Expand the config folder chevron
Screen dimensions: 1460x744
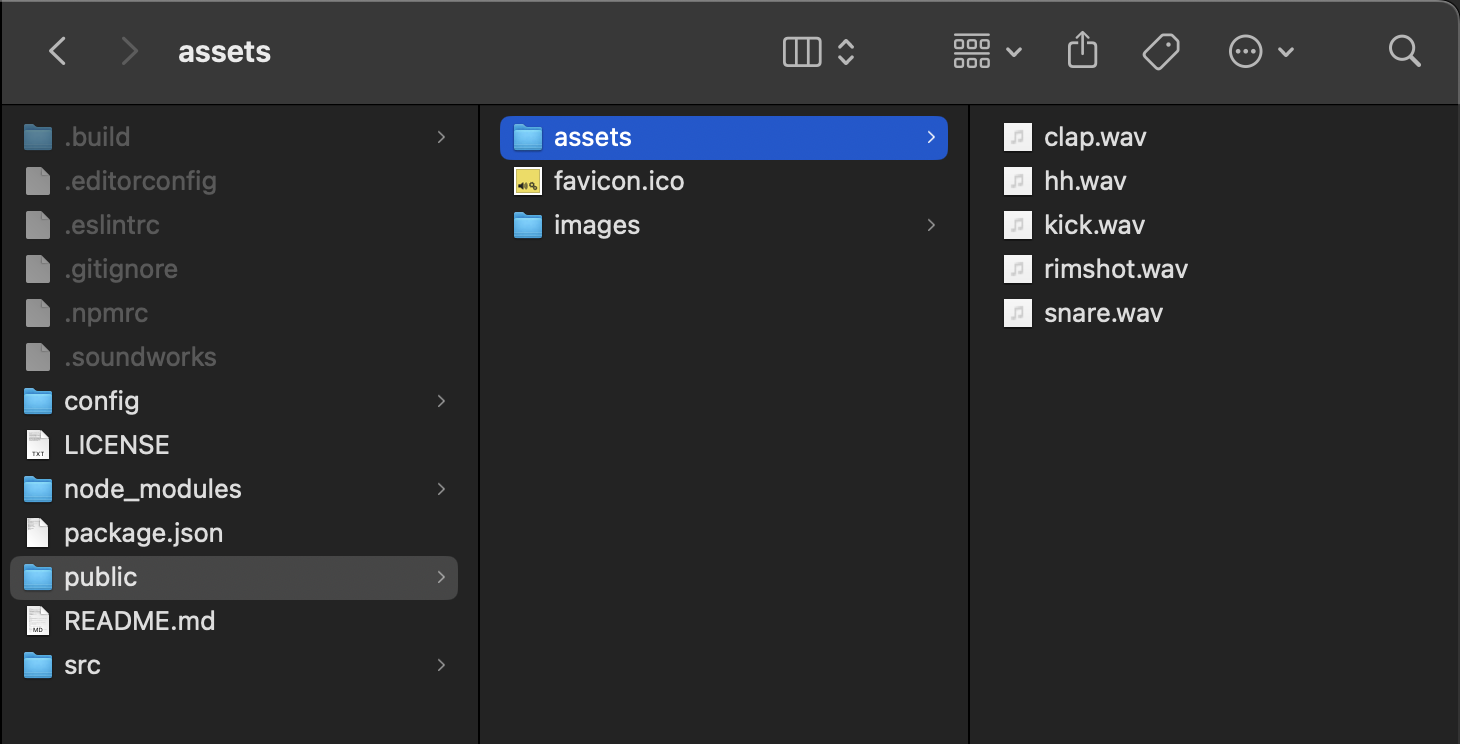(x=441, y=401)
